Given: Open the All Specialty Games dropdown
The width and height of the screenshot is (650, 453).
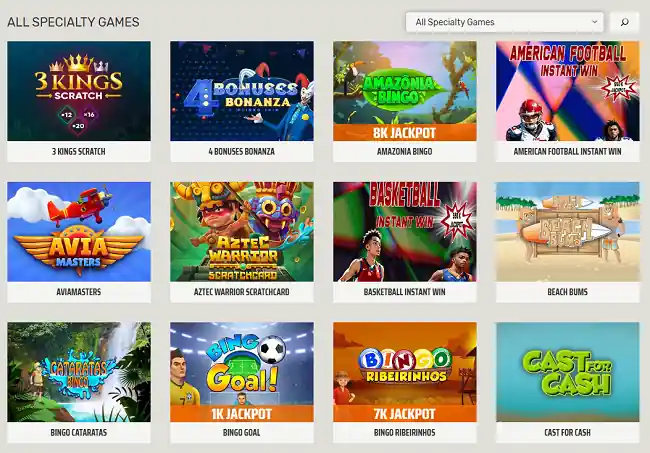Looking at the screenshot, I should point(504,22).
